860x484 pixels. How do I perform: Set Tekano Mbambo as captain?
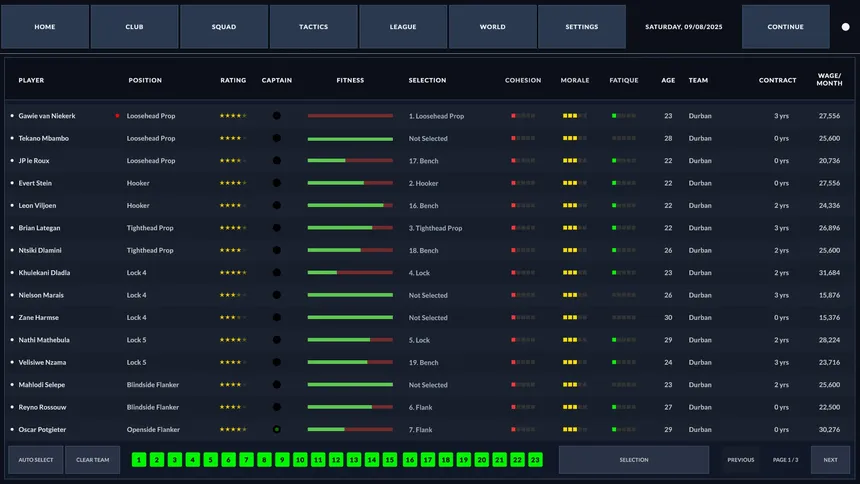276,138
